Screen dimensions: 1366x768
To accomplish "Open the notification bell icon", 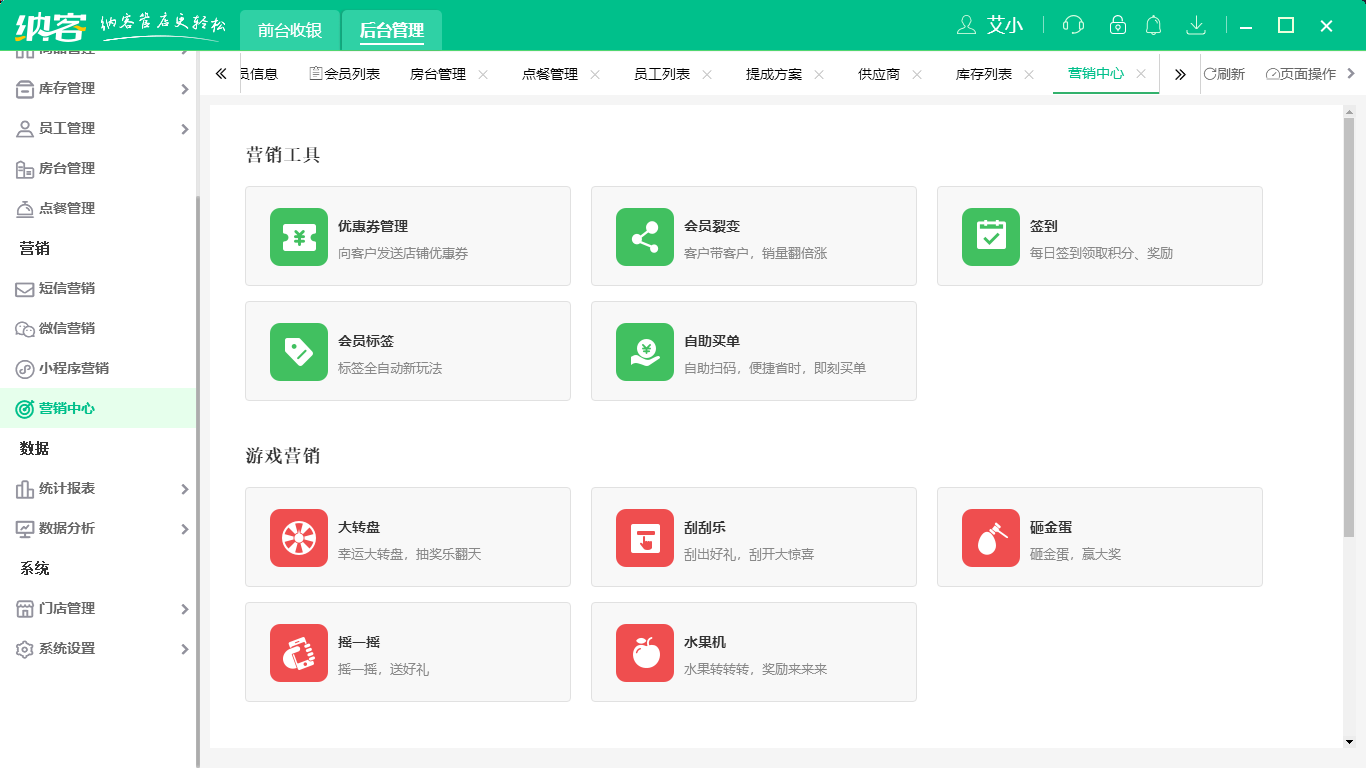I will [1153, 24].
